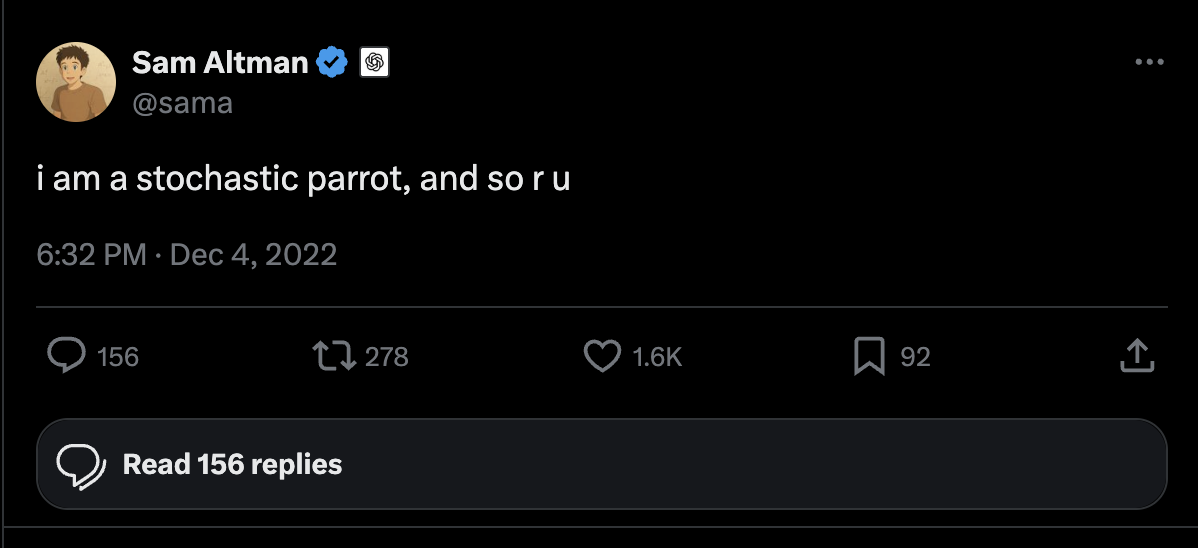Open Sam Altman's profile picture avatar
This screenshot has height=548, width=1198.
click(x=76, y=82)
